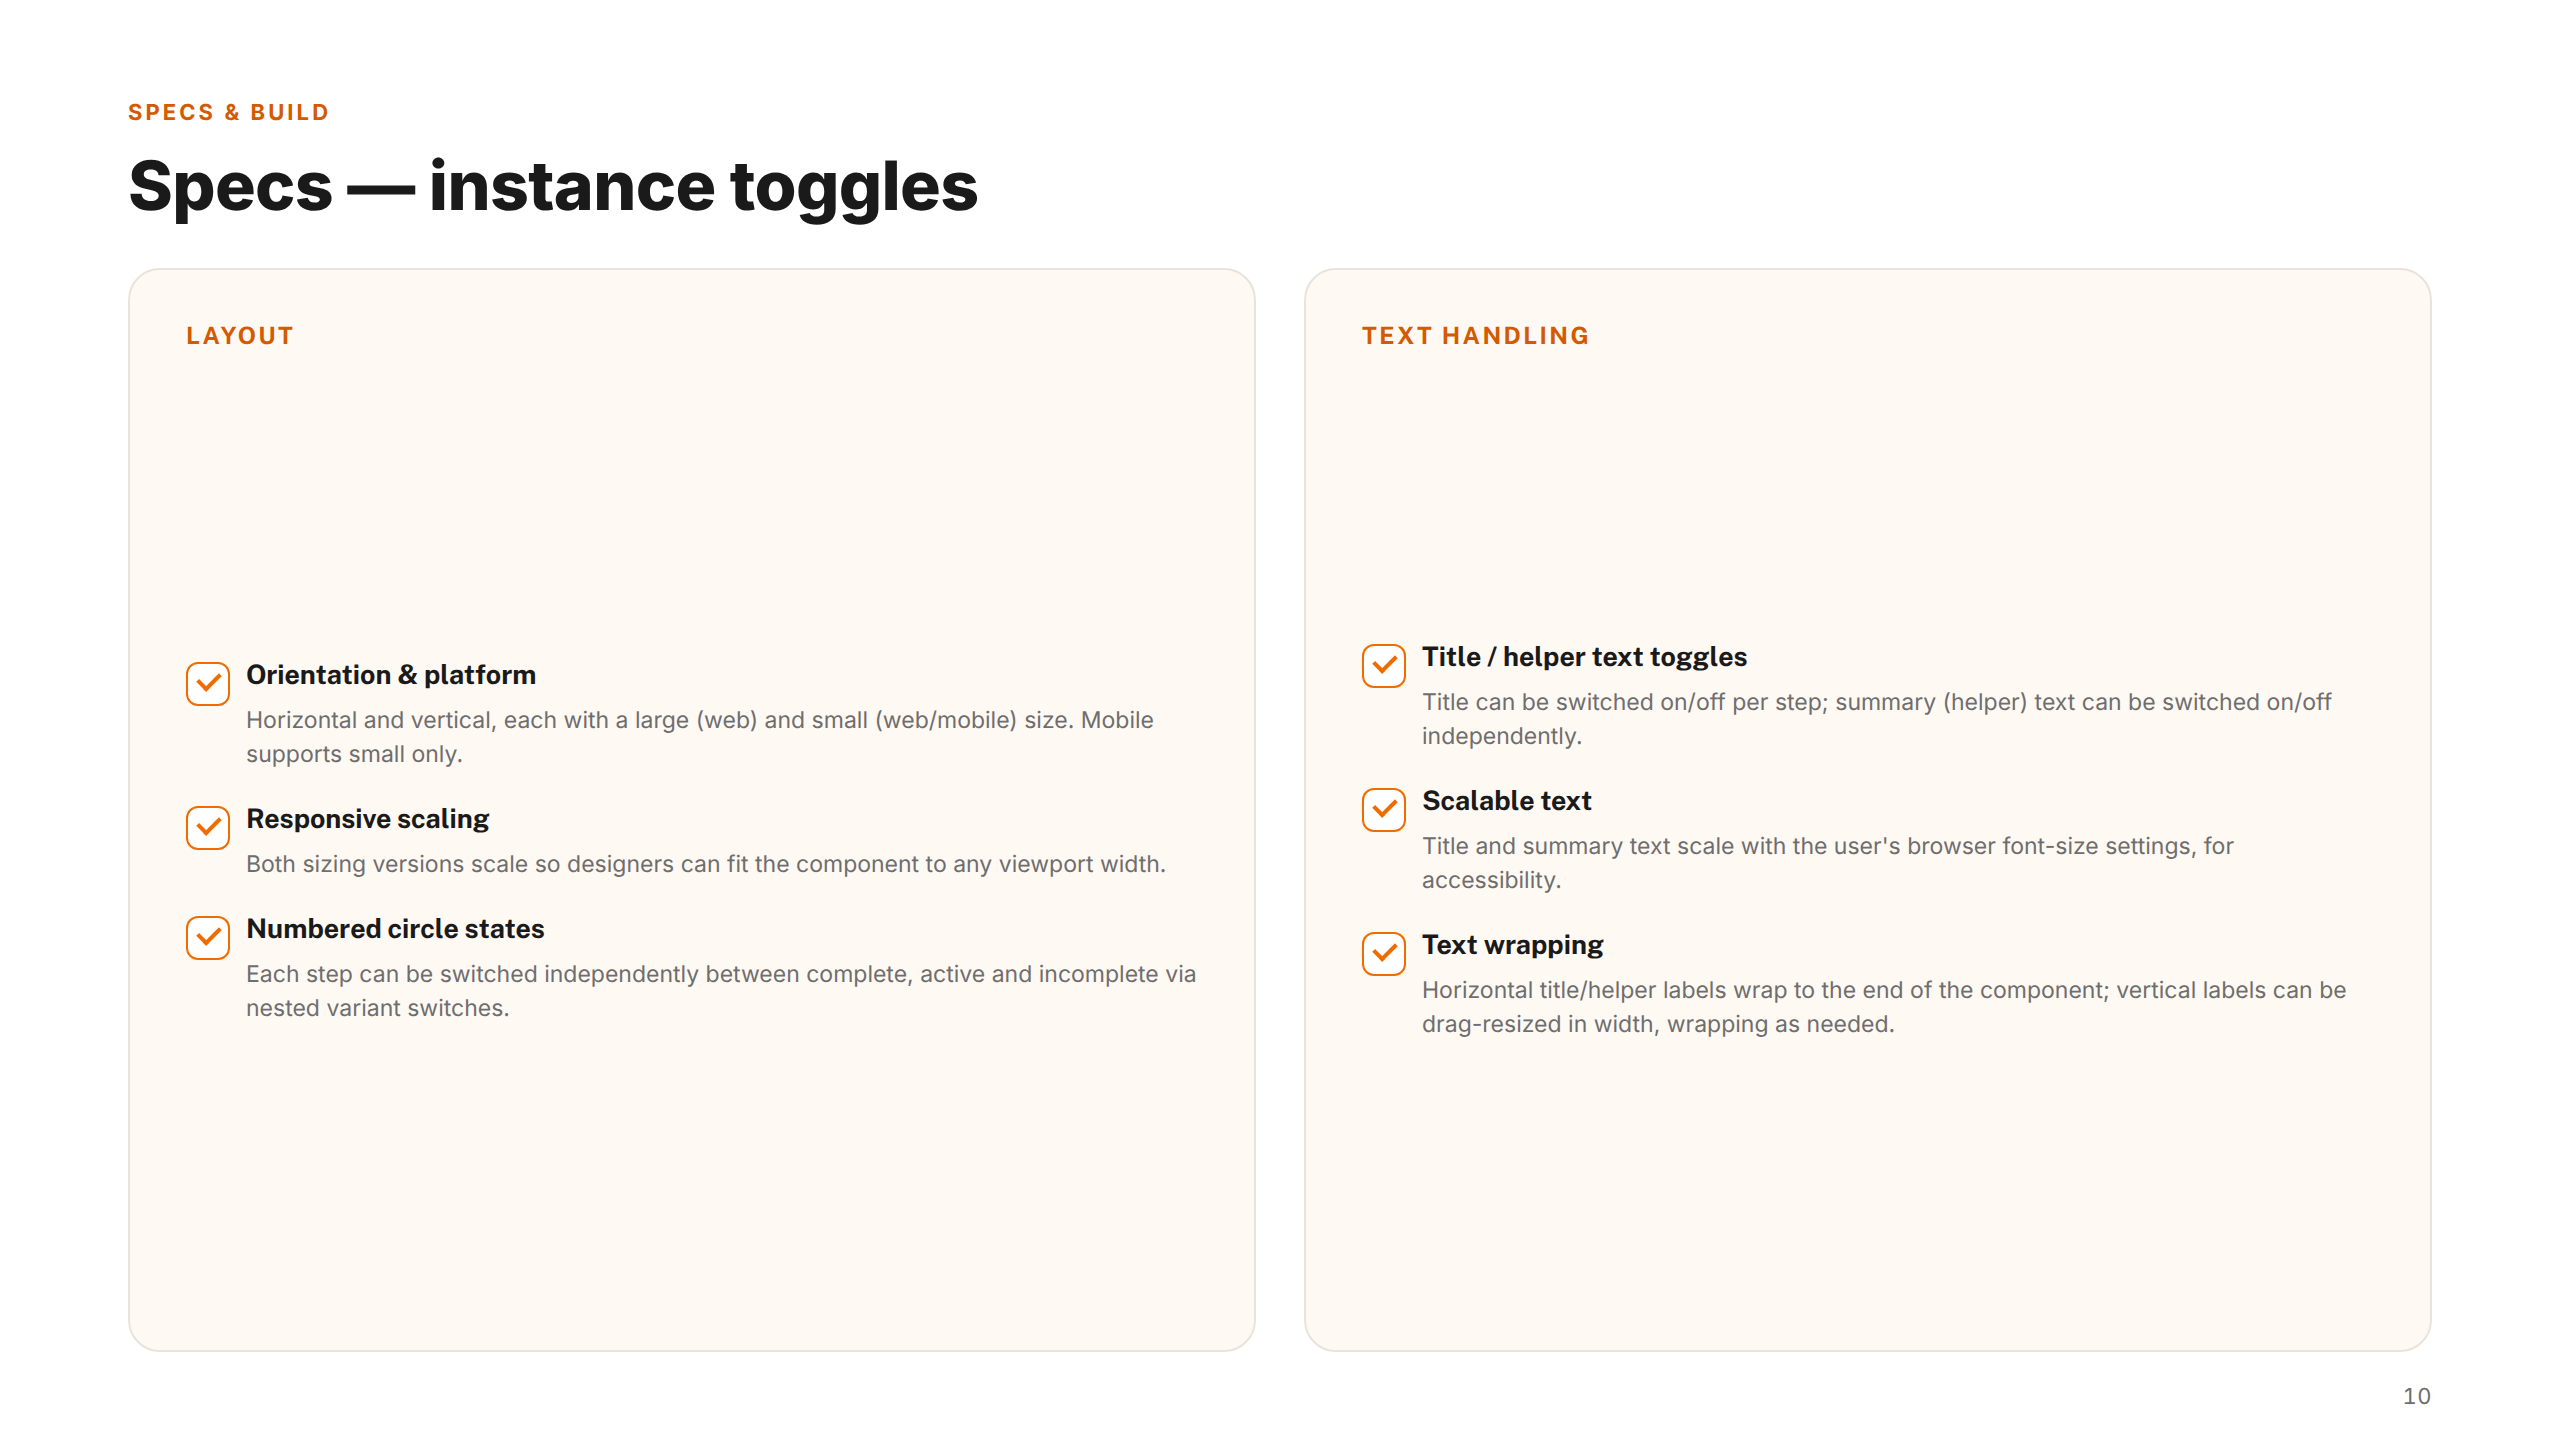Click the SPECS & BUILD section label

coord(228,112)
